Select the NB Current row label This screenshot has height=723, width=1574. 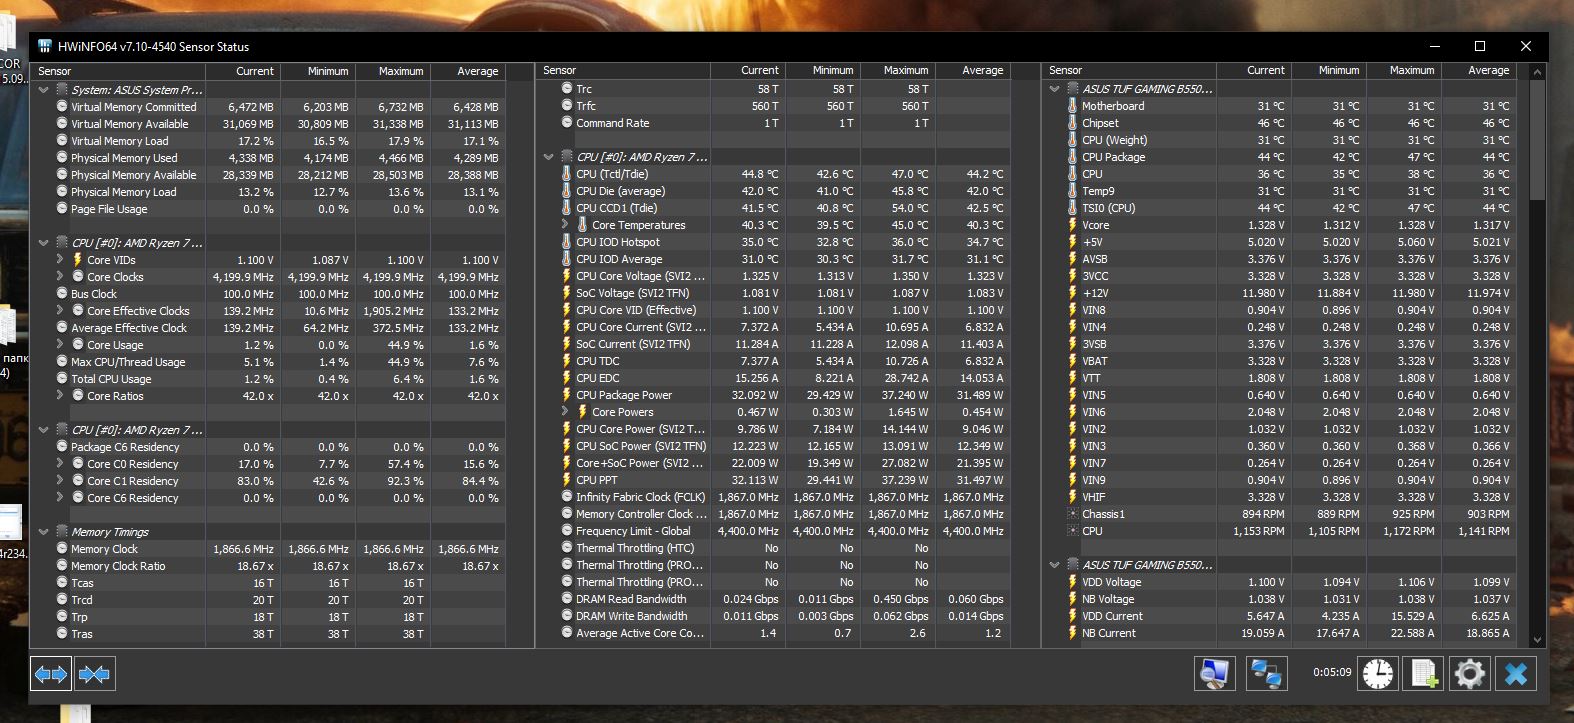(x=1109, y=633)
